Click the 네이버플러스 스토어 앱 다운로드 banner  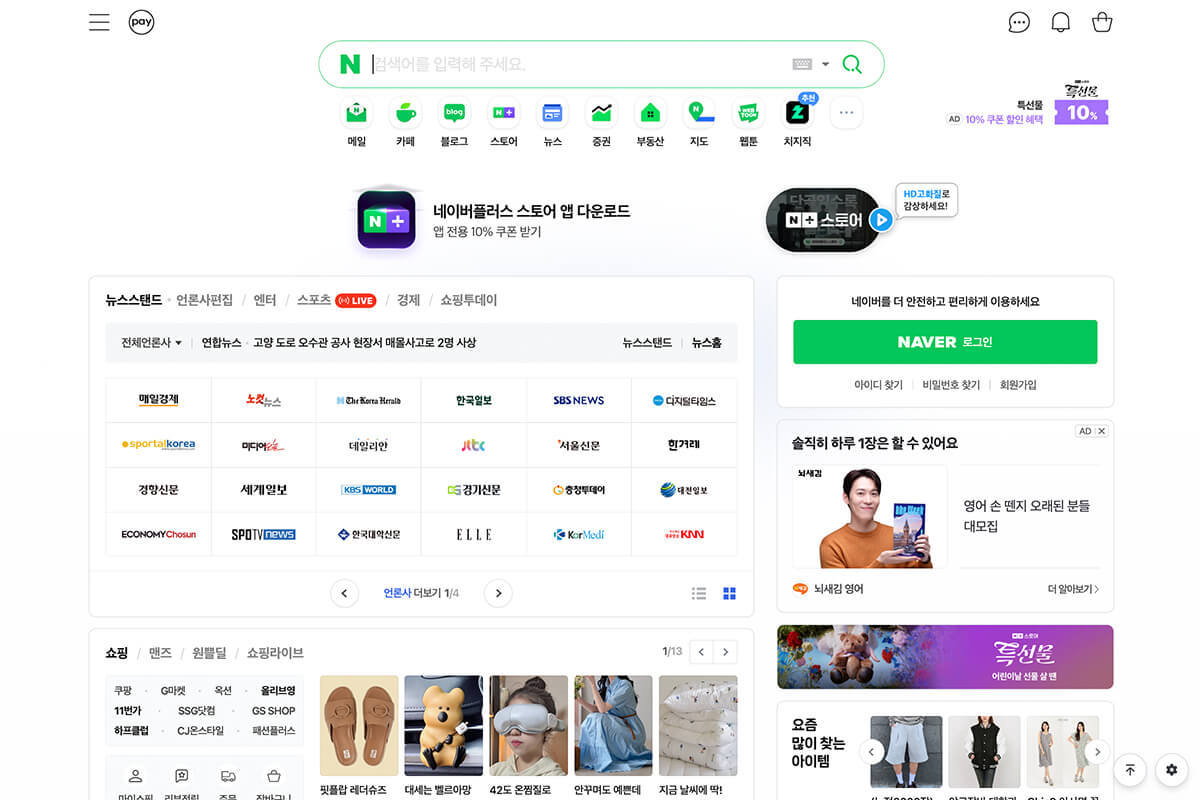pos(494,220)
